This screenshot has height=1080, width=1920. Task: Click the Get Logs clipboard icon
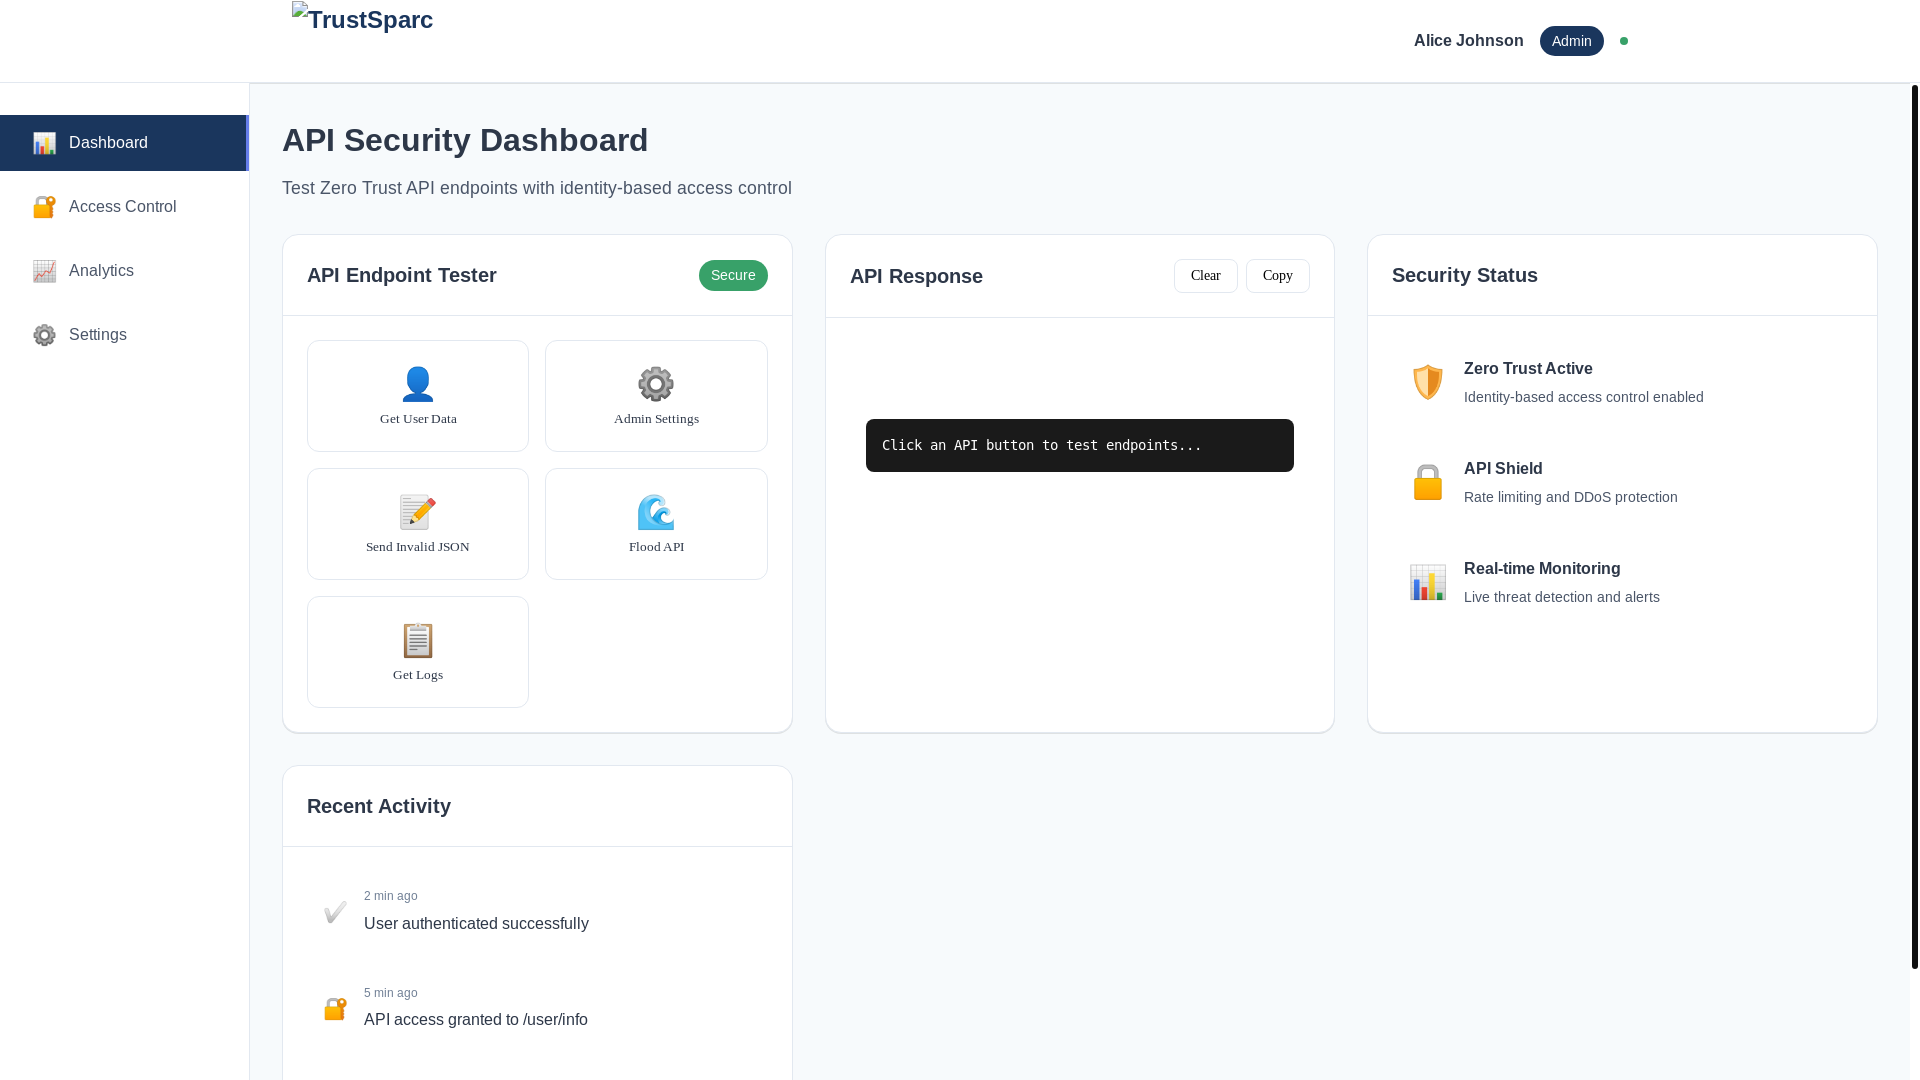[418, 640]
